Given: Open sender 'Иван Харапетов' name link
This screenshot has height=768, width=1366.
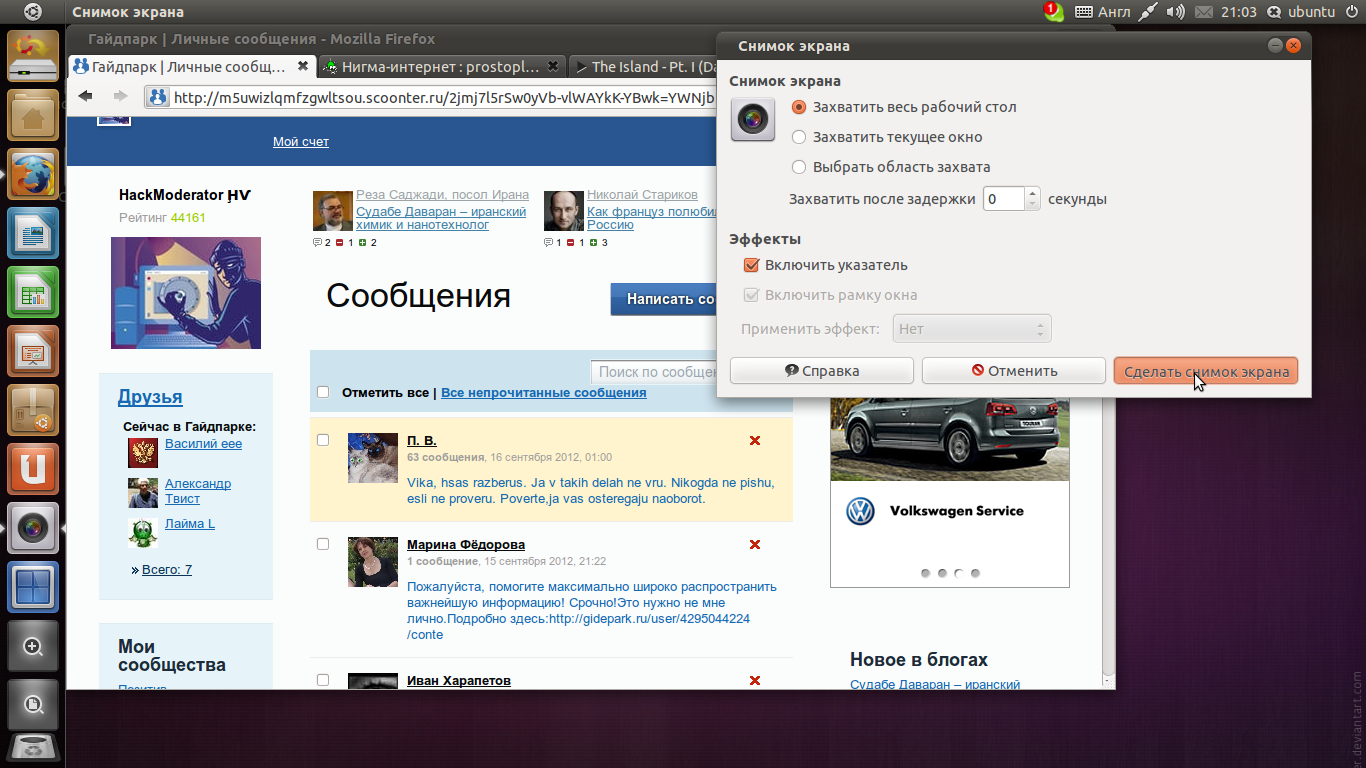Looking at the screenshot, I should tap(459, 681).
